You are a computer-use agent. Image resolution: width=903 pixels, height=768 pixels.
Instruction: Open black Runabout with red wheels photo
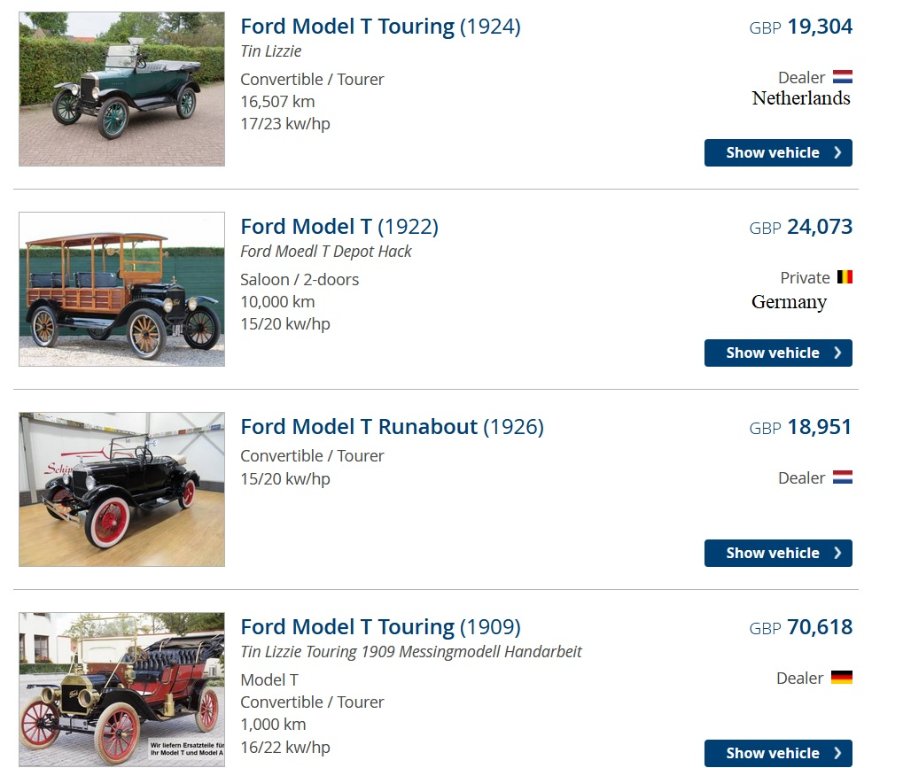[x=122, y=489]
